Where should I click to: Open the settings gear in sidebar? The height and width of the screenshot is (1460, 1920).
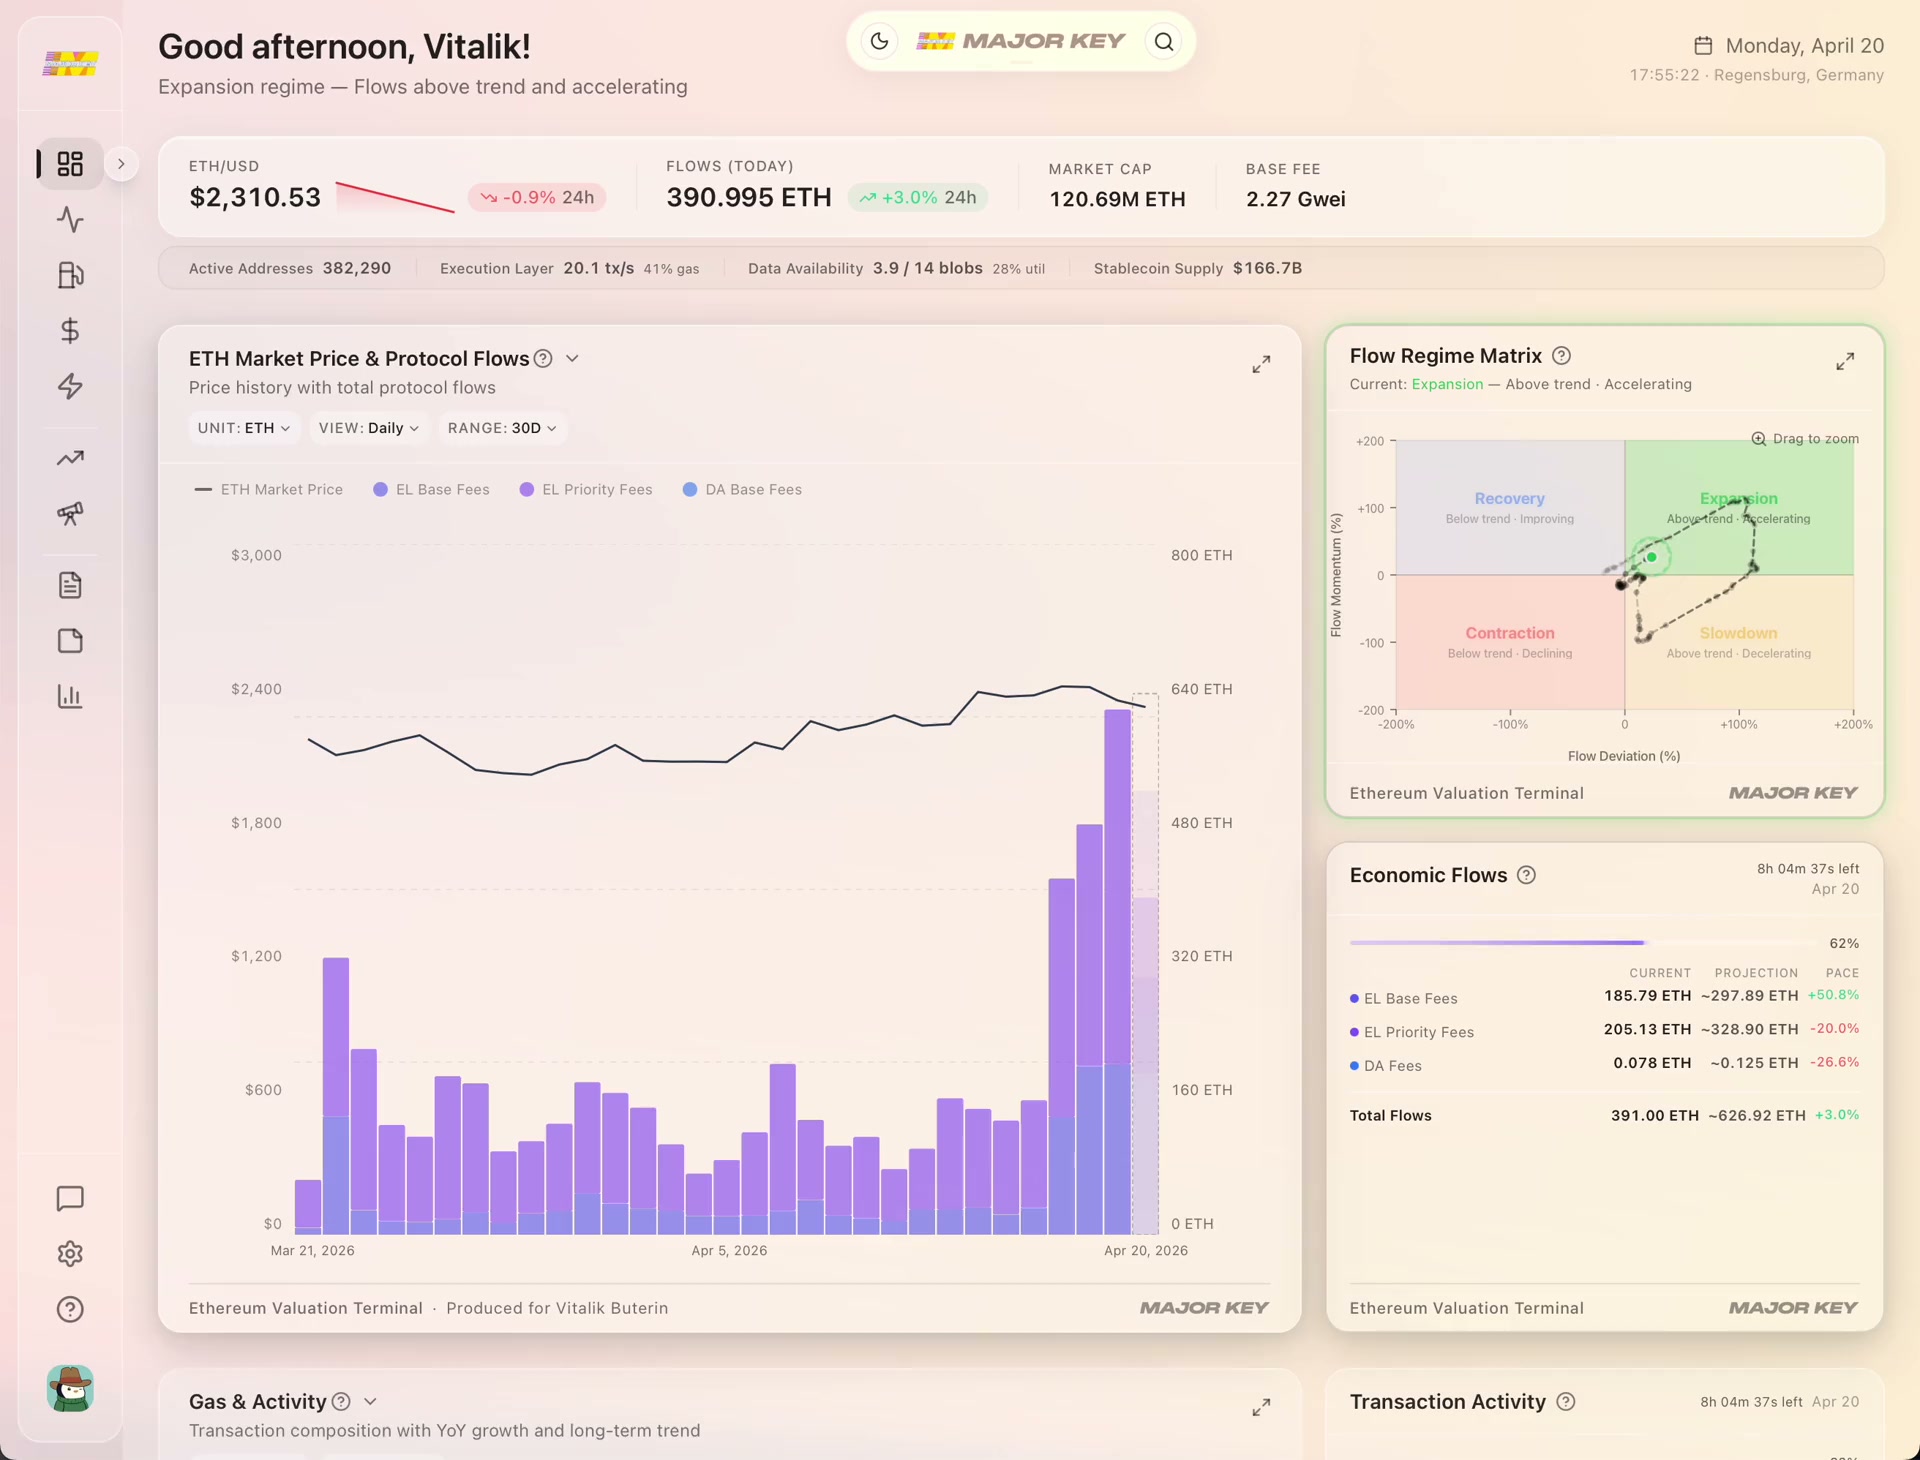click(x=70, y=1254)
